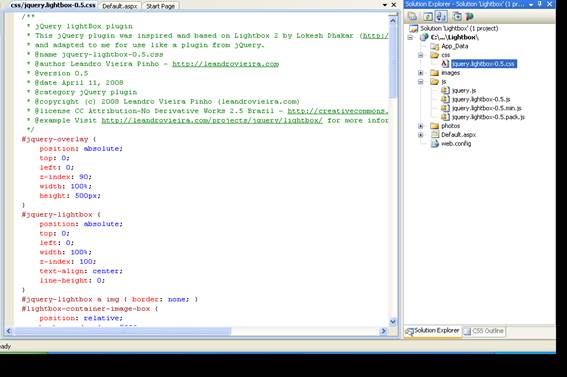Image resolution: width=567 pixels, height=377 pixels.
Task: Open leandrovieira.com/projects/jquery/lightbox link
Action: [x=212, y=120]
